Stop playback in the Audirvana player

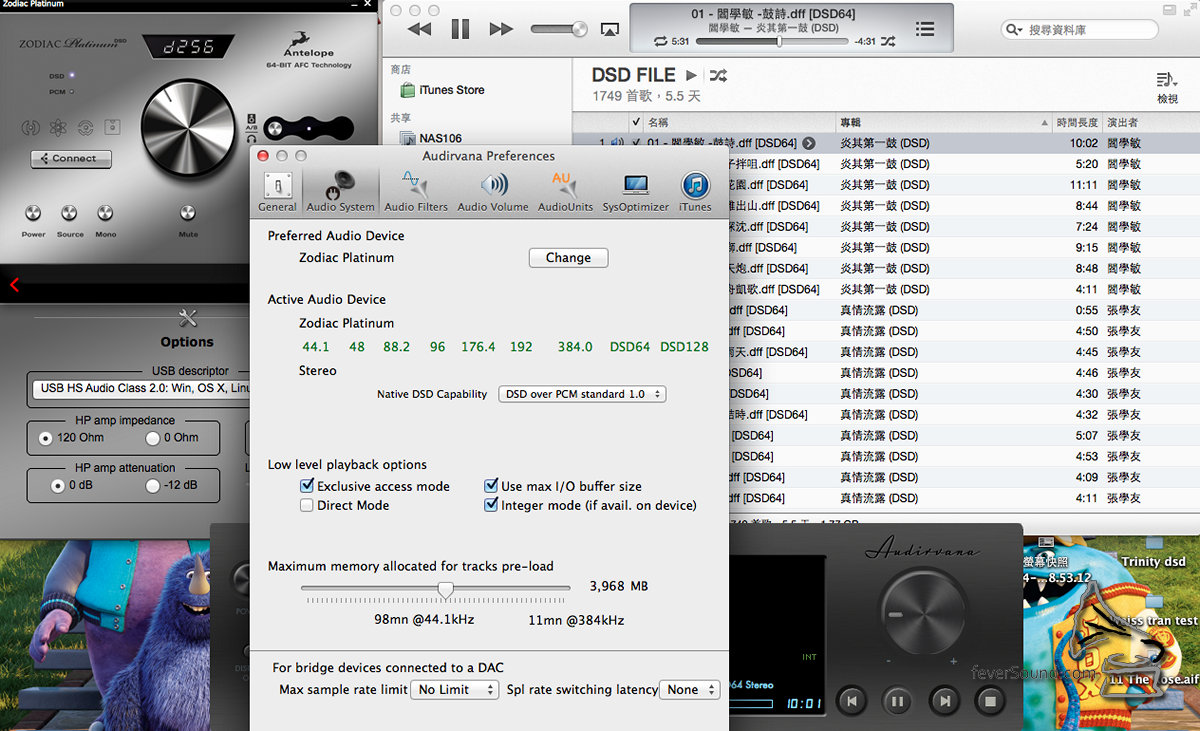point(990,701)
